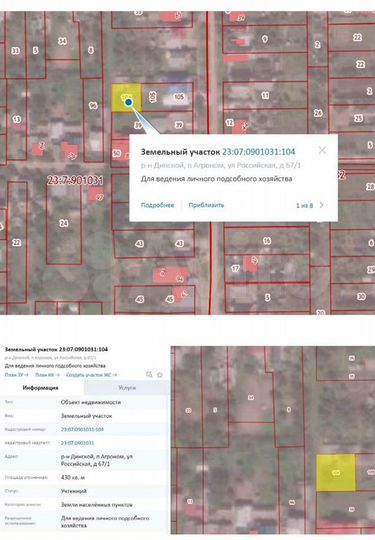Switch to the 'Информация' tab

[x=41, y=388]
